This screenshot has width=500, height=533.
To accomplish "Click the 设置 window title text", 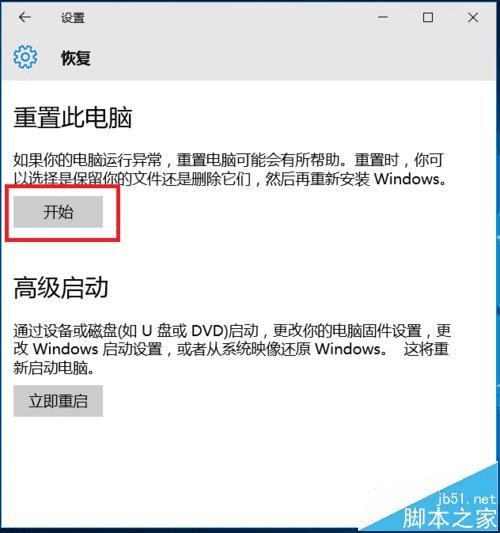I will tap(73, 18).
